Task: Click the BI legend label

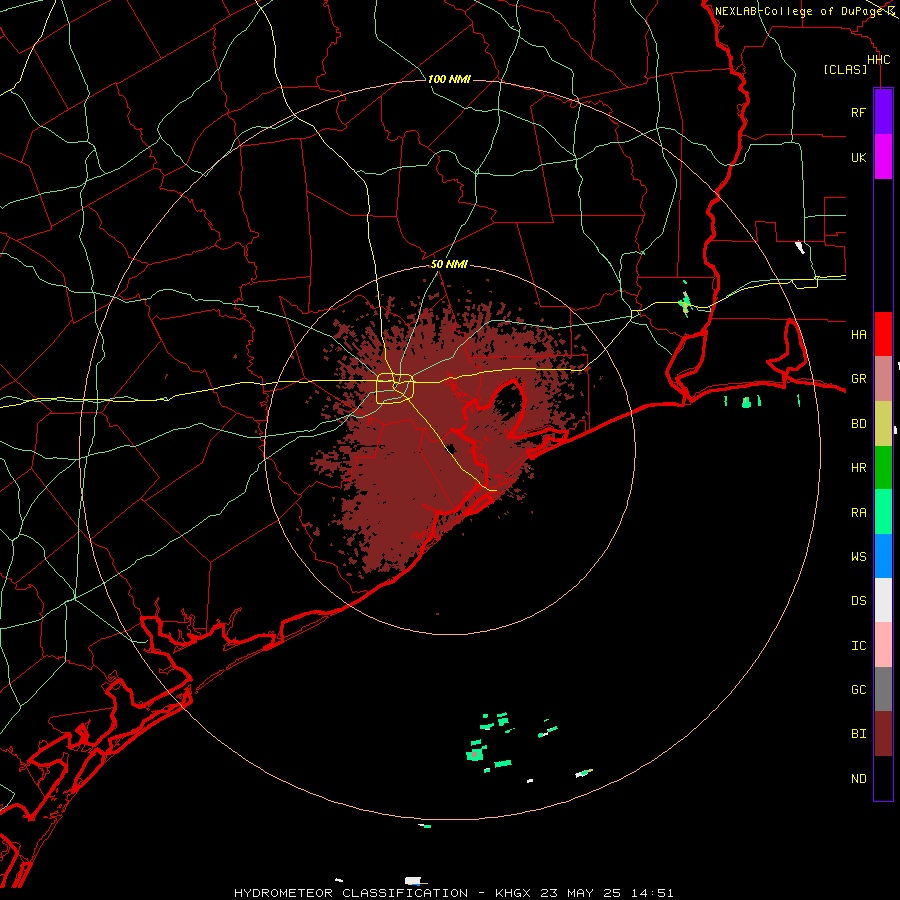Action: tap(858, 734)
